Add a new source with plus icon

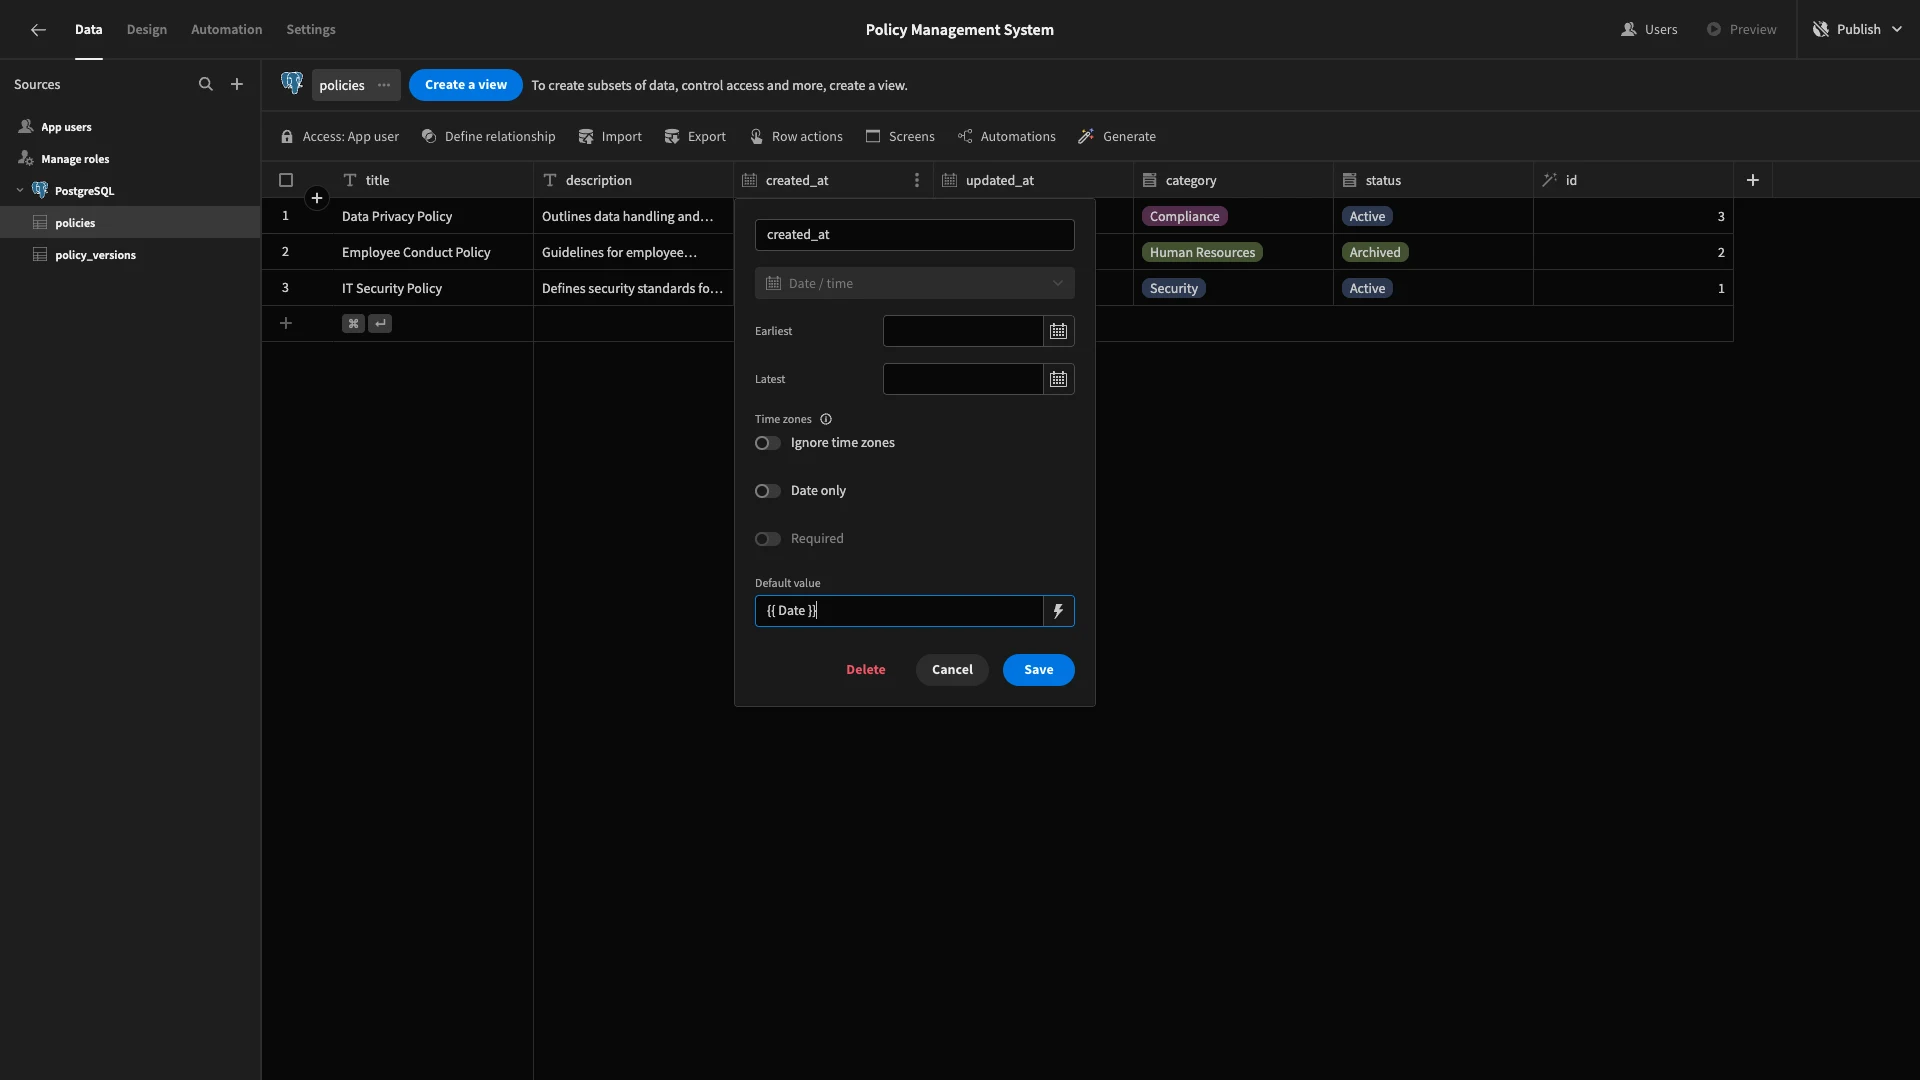(x=237, y=85)
